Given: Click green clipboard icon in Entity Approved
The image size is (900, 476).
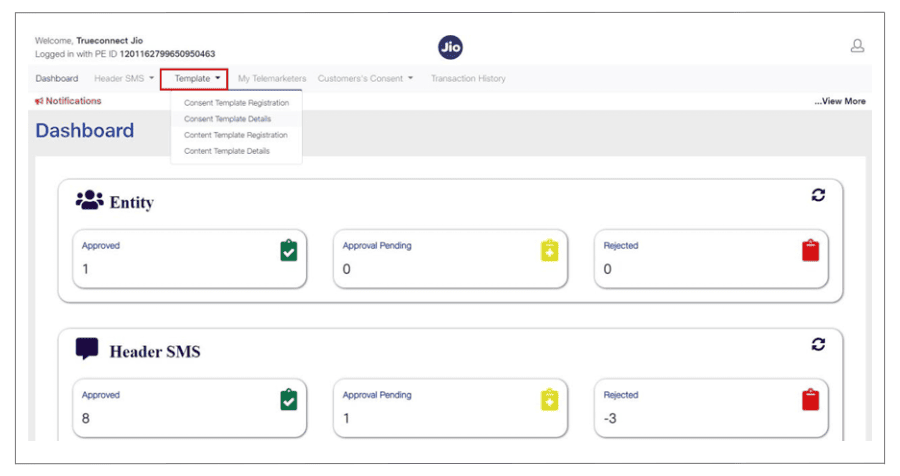Looking at the screenshot, I should pyautogui.click(x=289, y=250).
